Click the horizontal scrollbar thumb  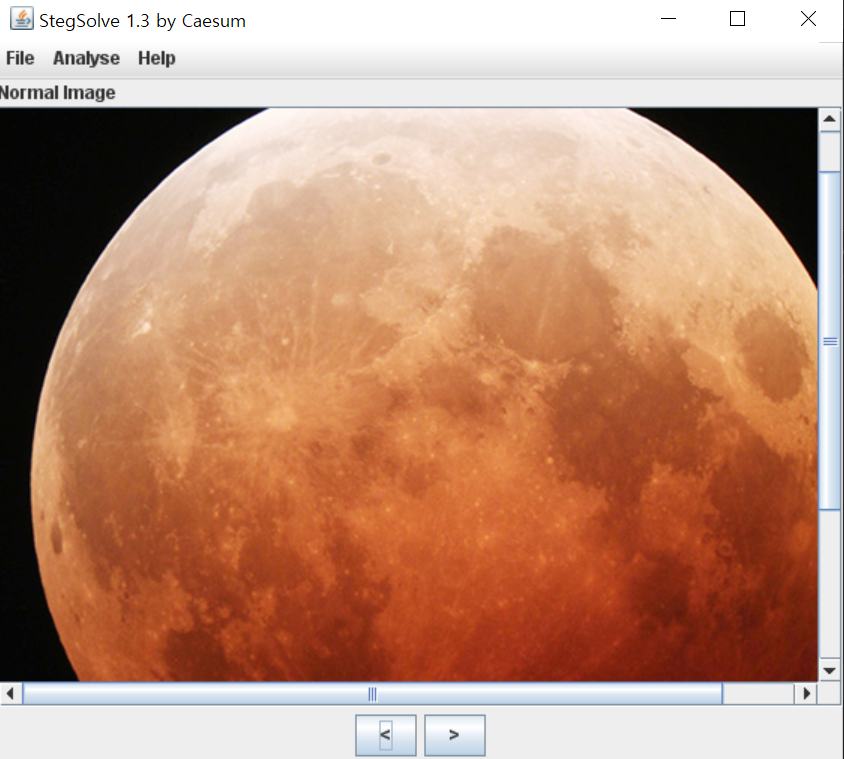click(x=372, y=693)
